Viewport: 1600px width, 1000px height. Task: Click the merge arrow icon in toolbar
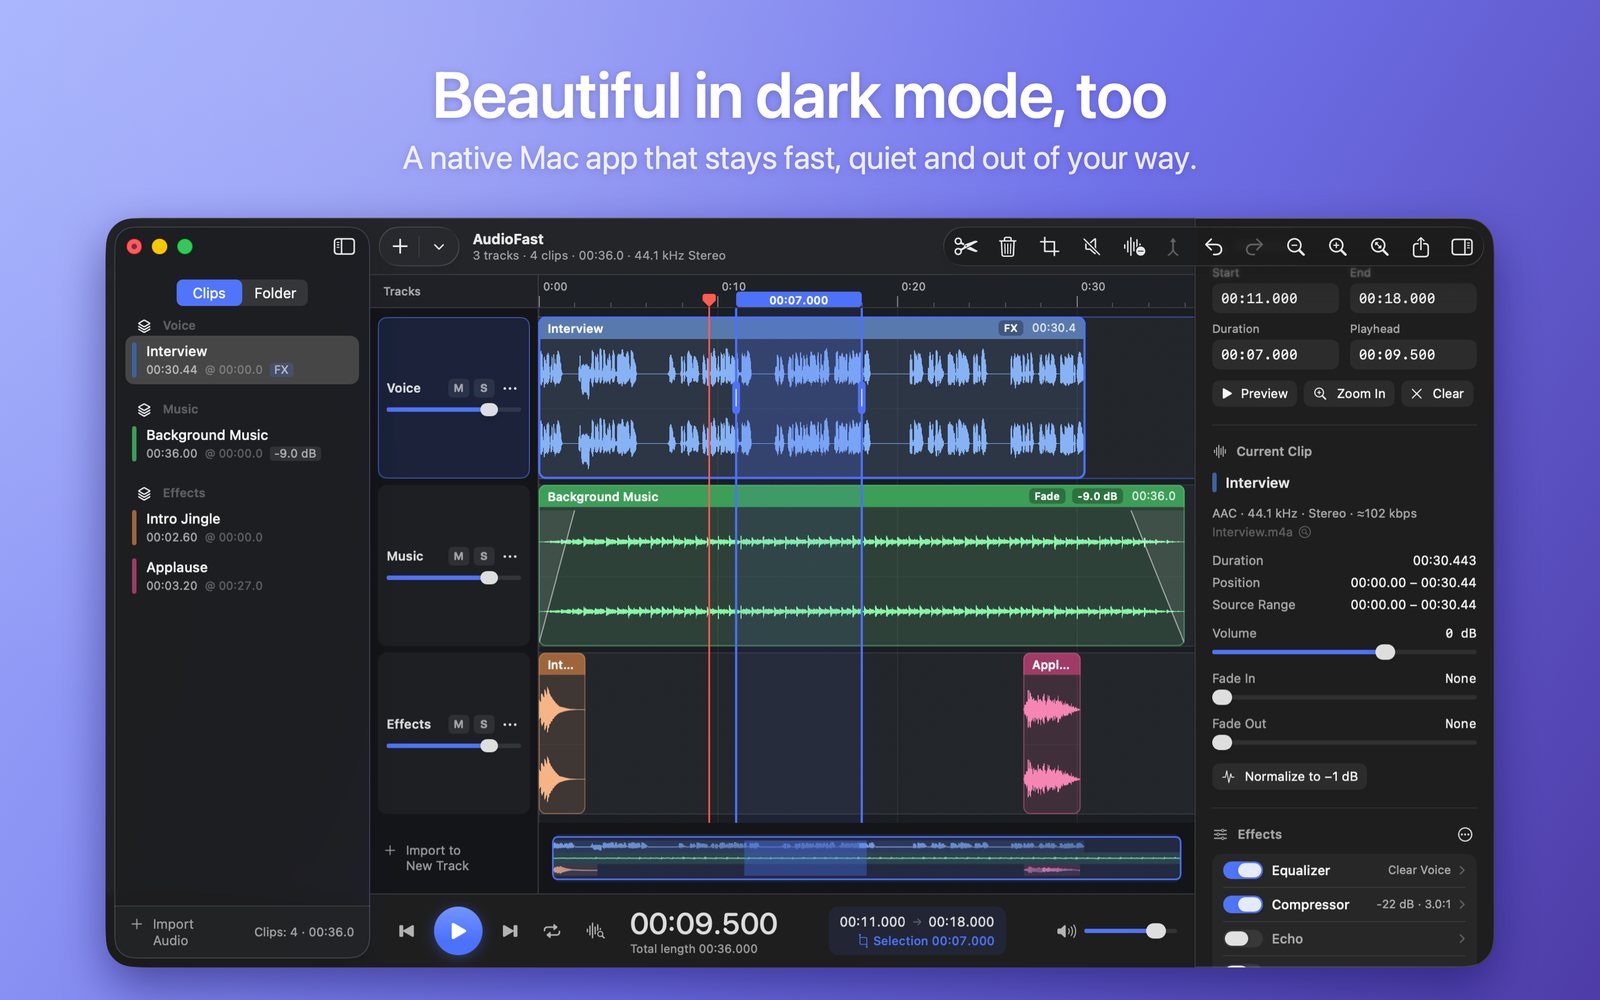(x=1173, y=247)
